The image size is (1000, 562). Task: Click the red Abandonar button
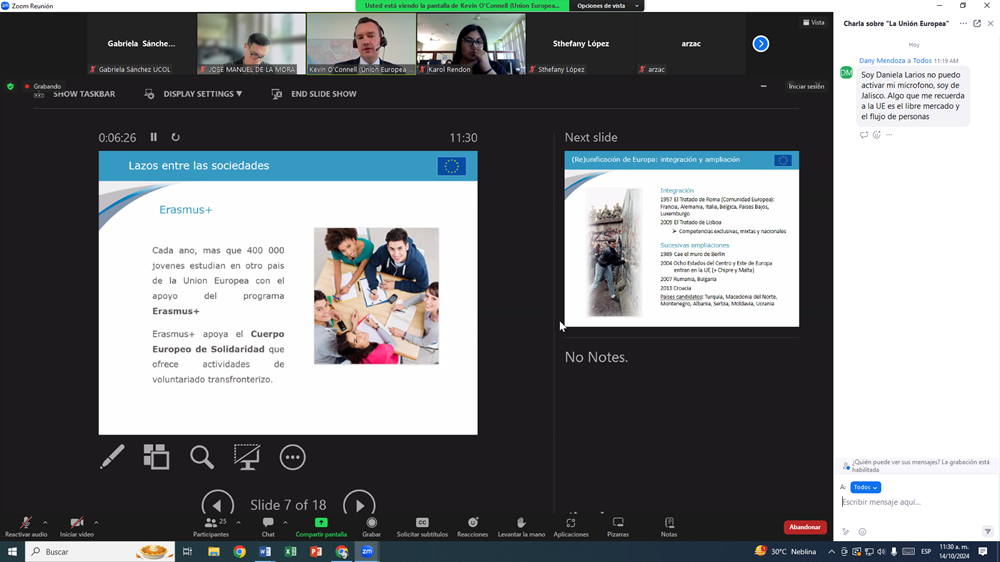point(804,527)
